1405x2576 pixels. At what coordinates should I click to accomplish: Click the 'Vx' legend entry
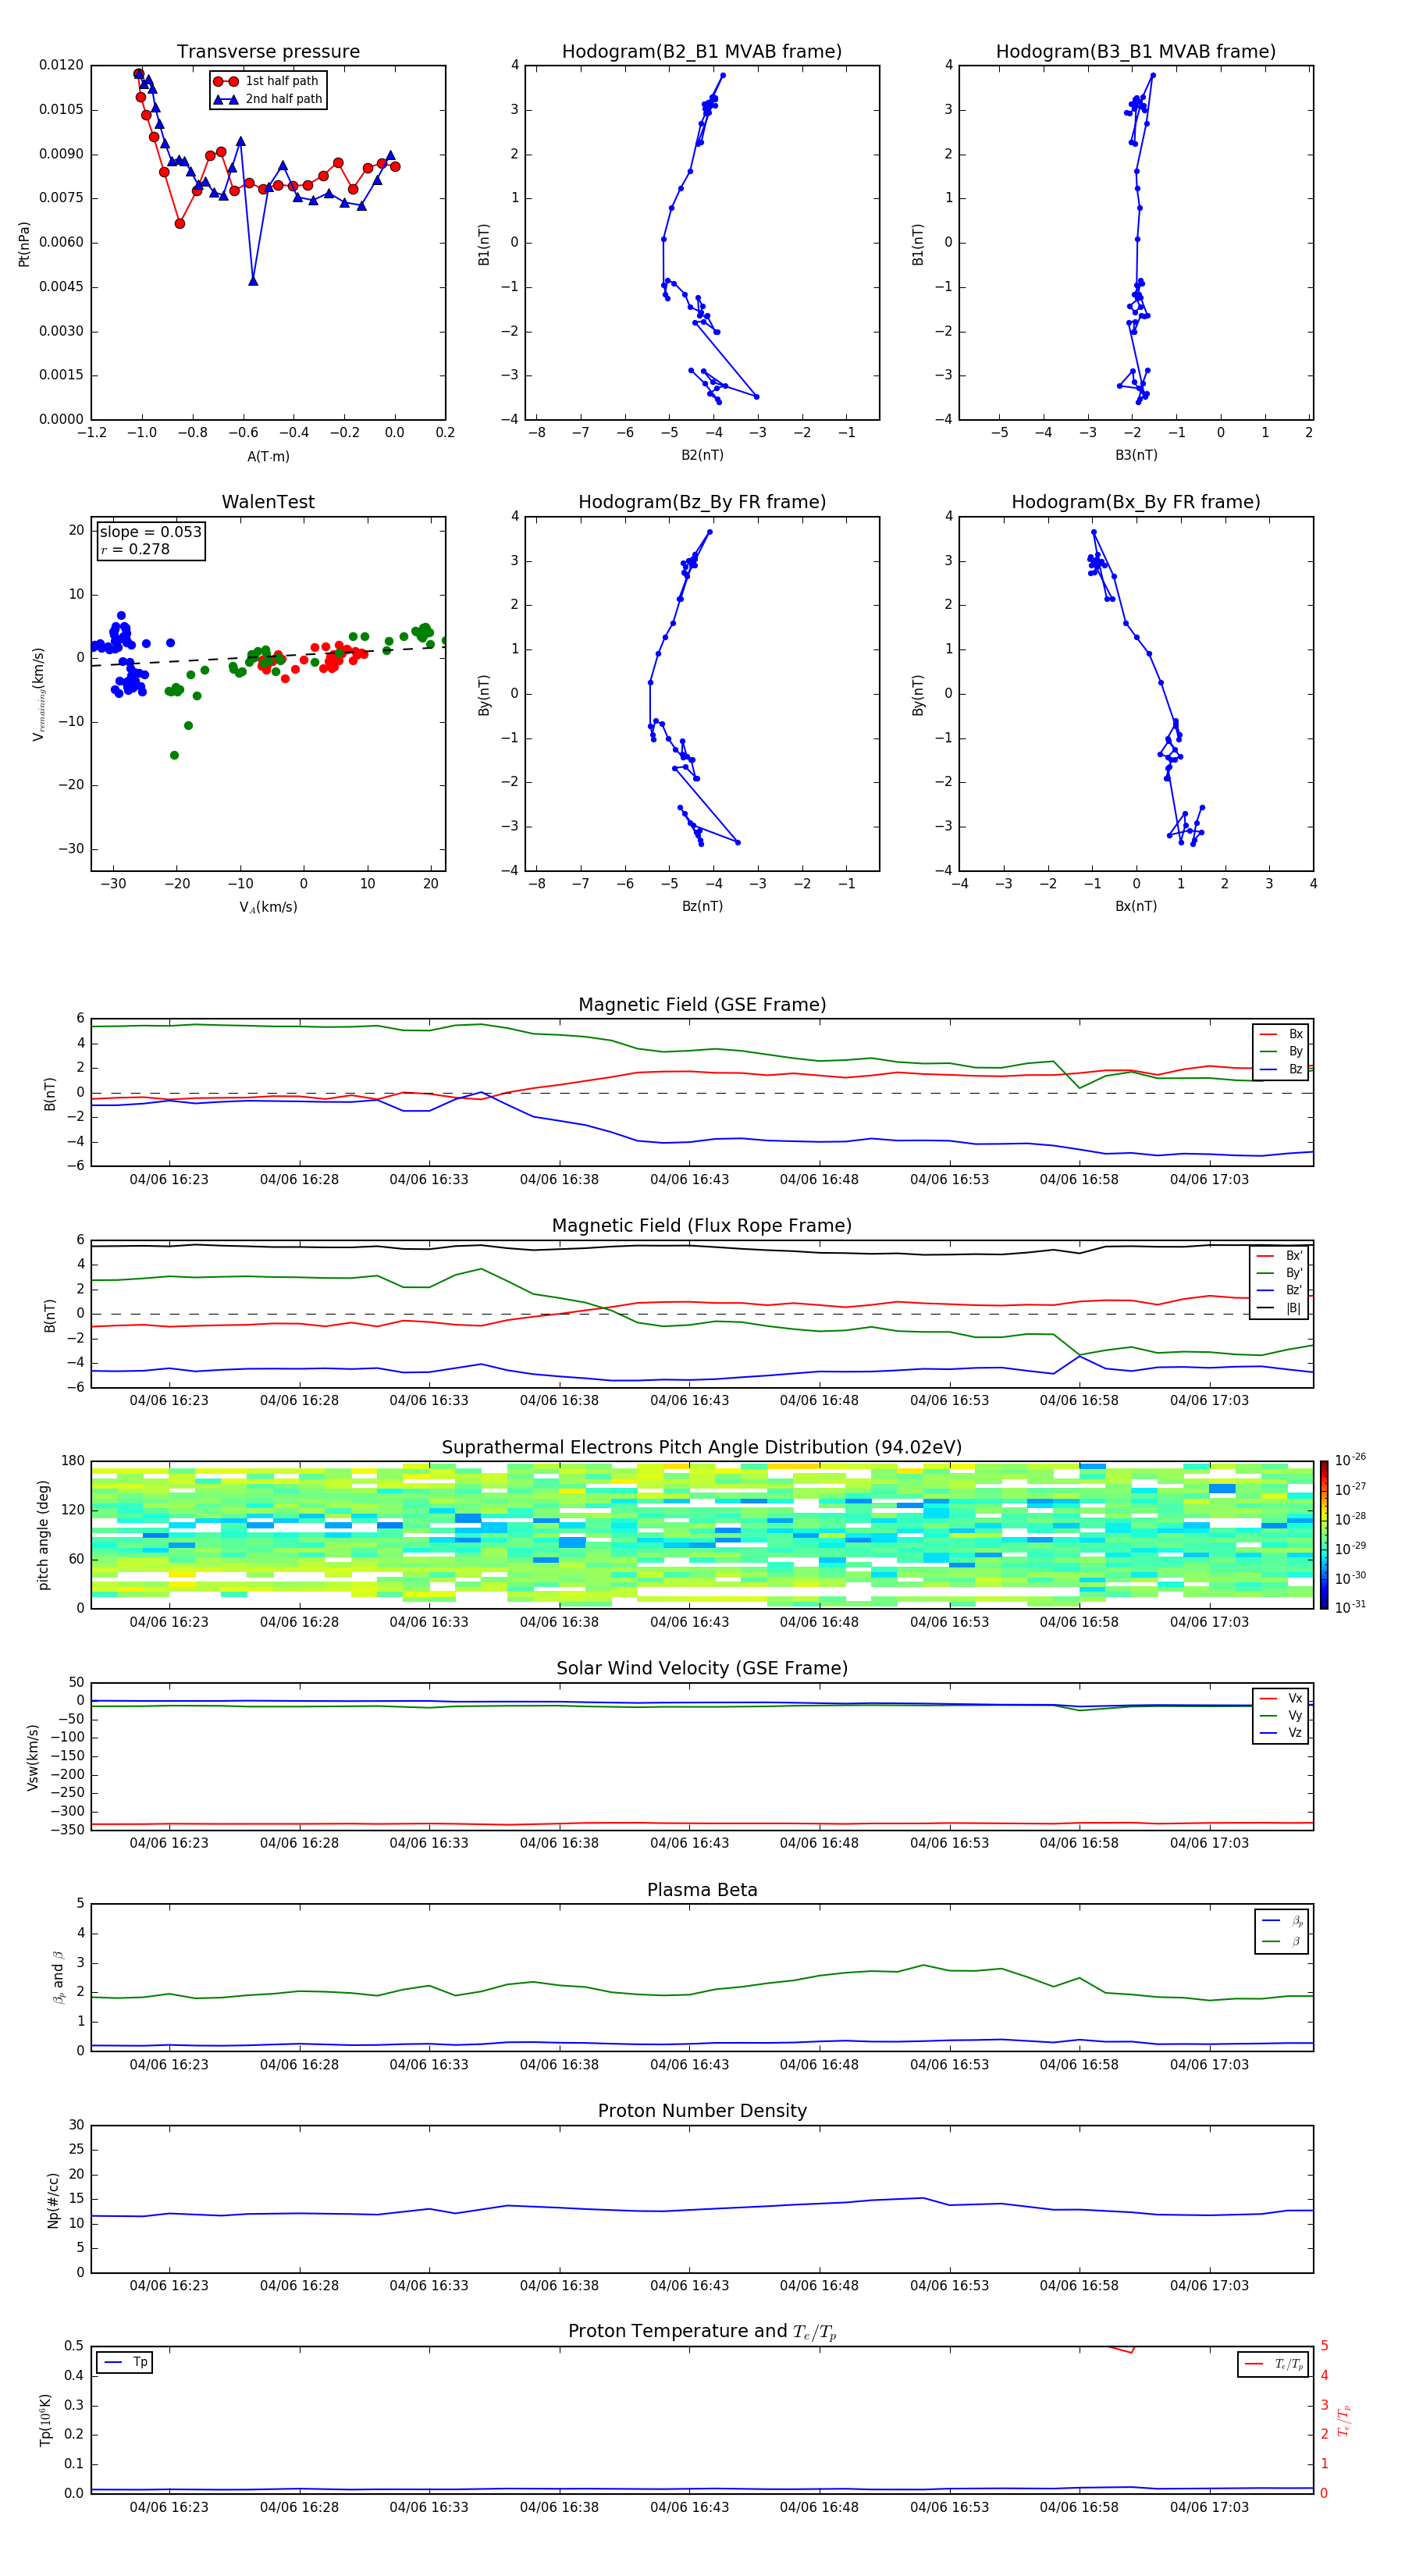[1281, 1698]
